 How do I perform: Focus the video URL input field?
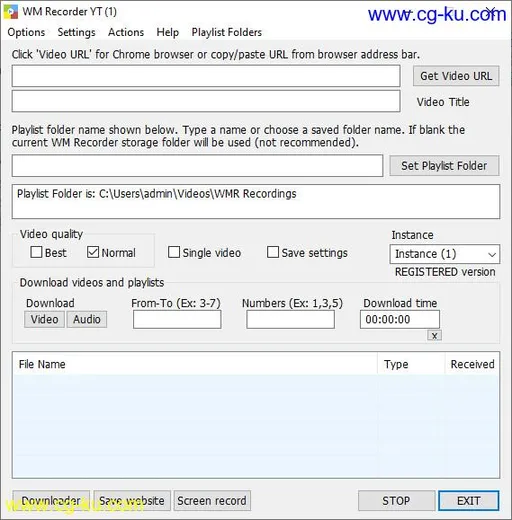pyautogui.click(x=206, y=76)
